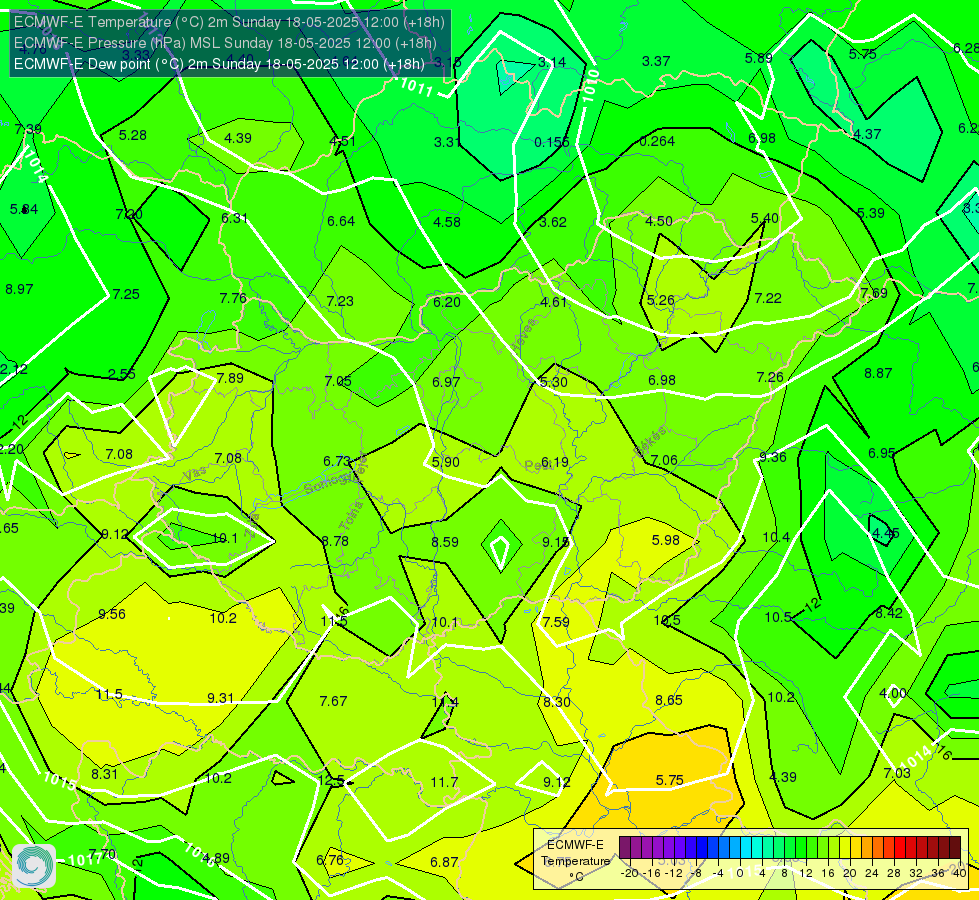
Task: Click the value 5.89
Action: pos(759,58)
